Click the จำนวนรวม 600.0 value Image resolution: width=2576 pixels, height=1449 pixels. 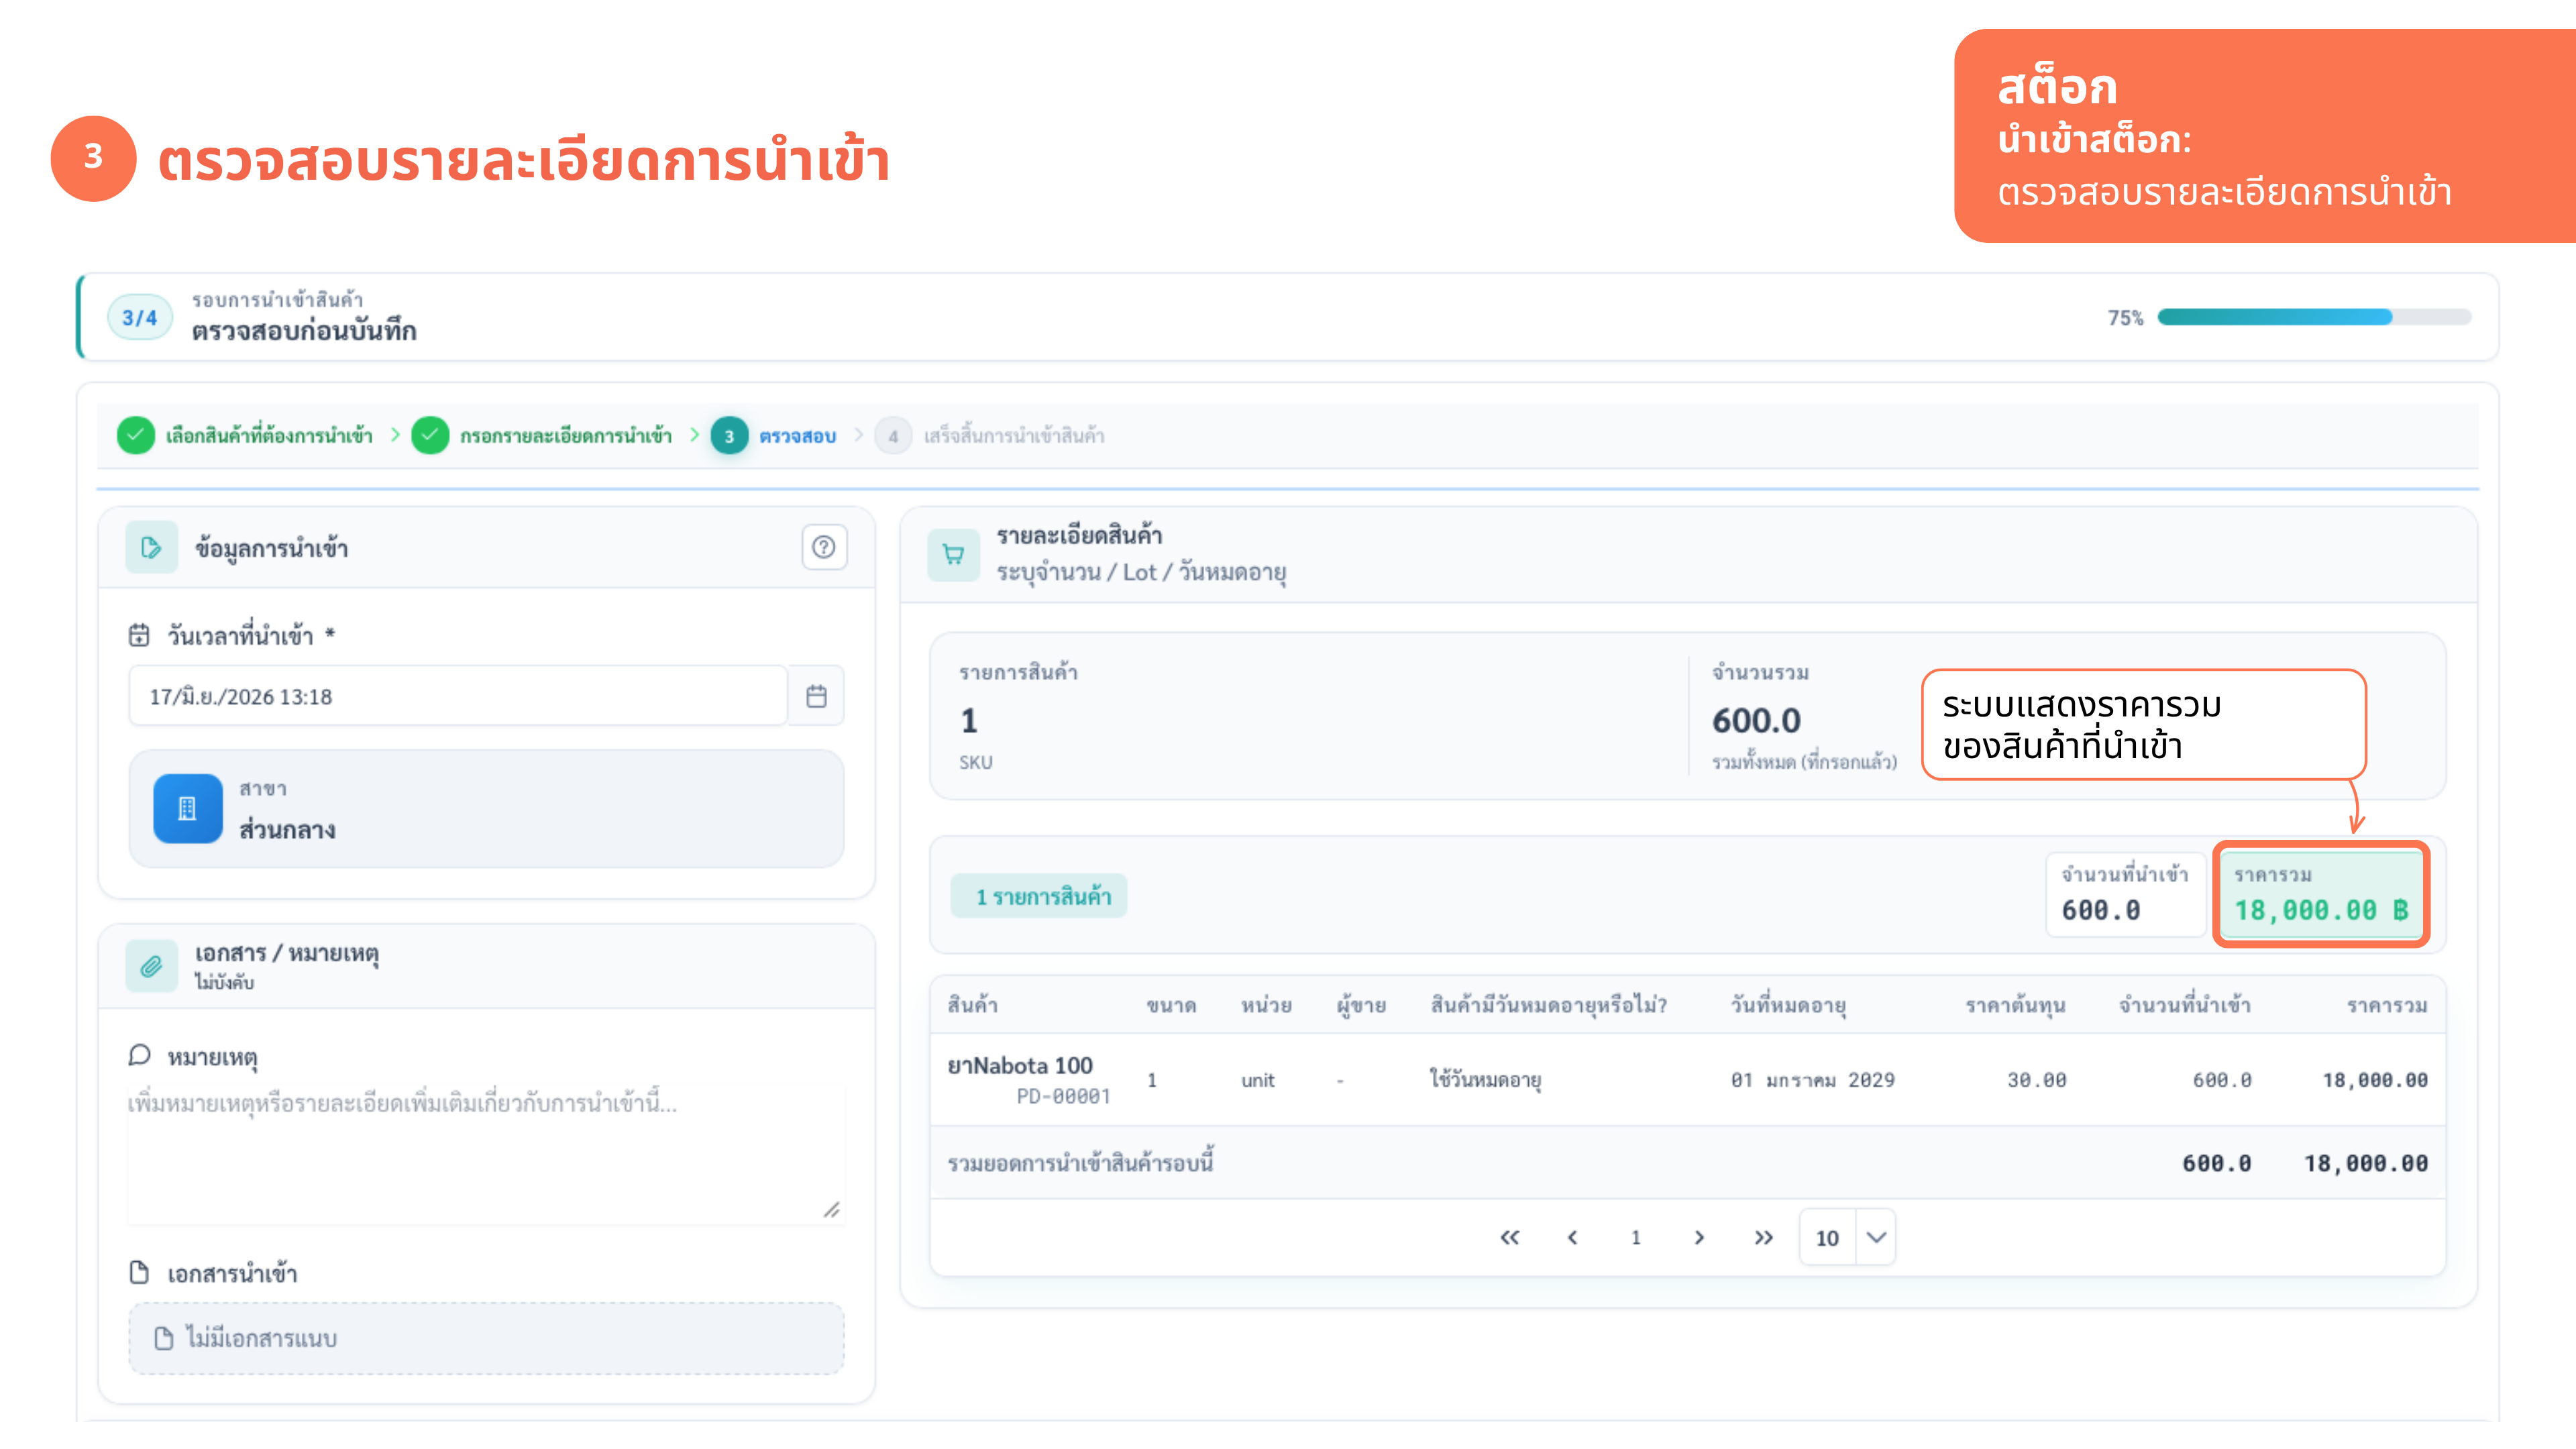point(1756,720)
